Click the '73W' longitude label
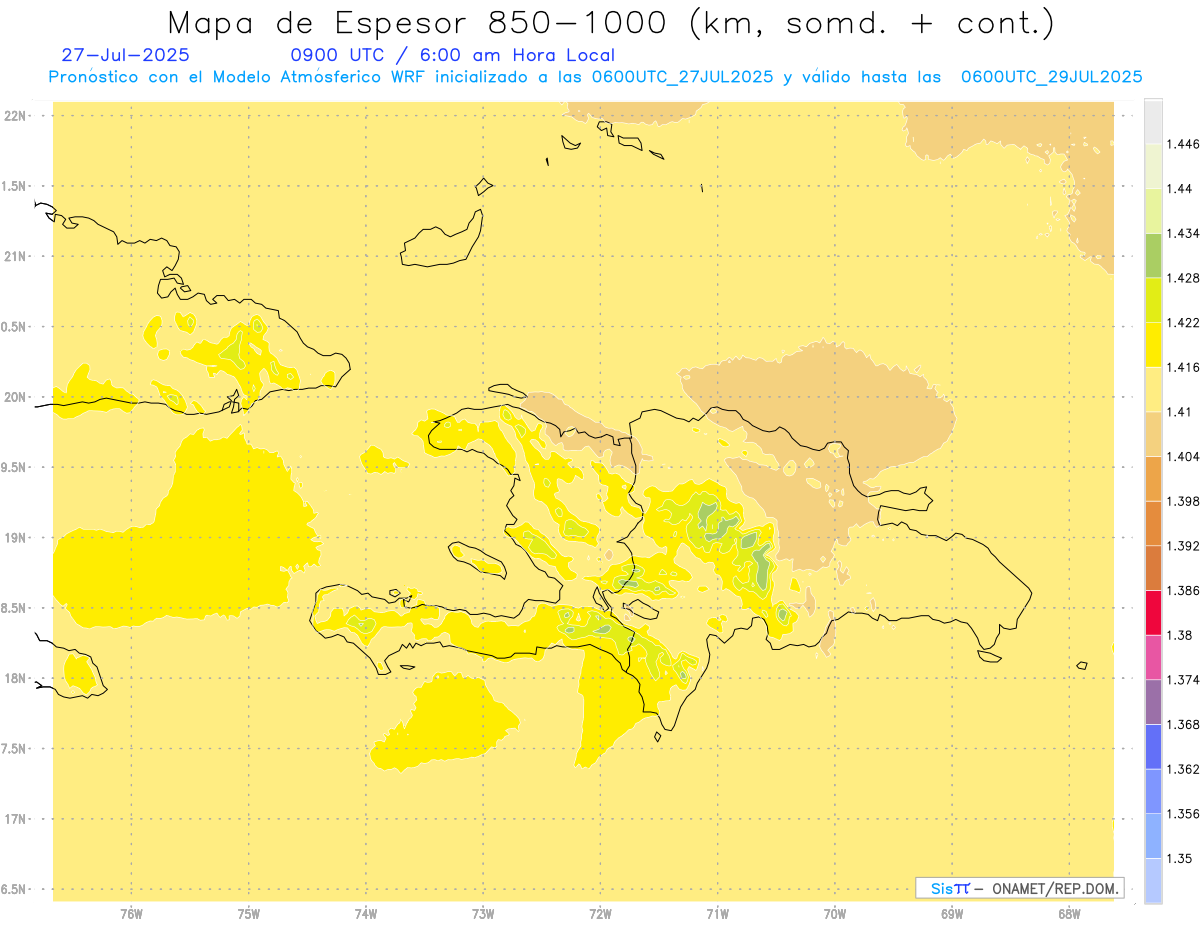This screenshot has height=927, width=1200. [x=483, y=914]
